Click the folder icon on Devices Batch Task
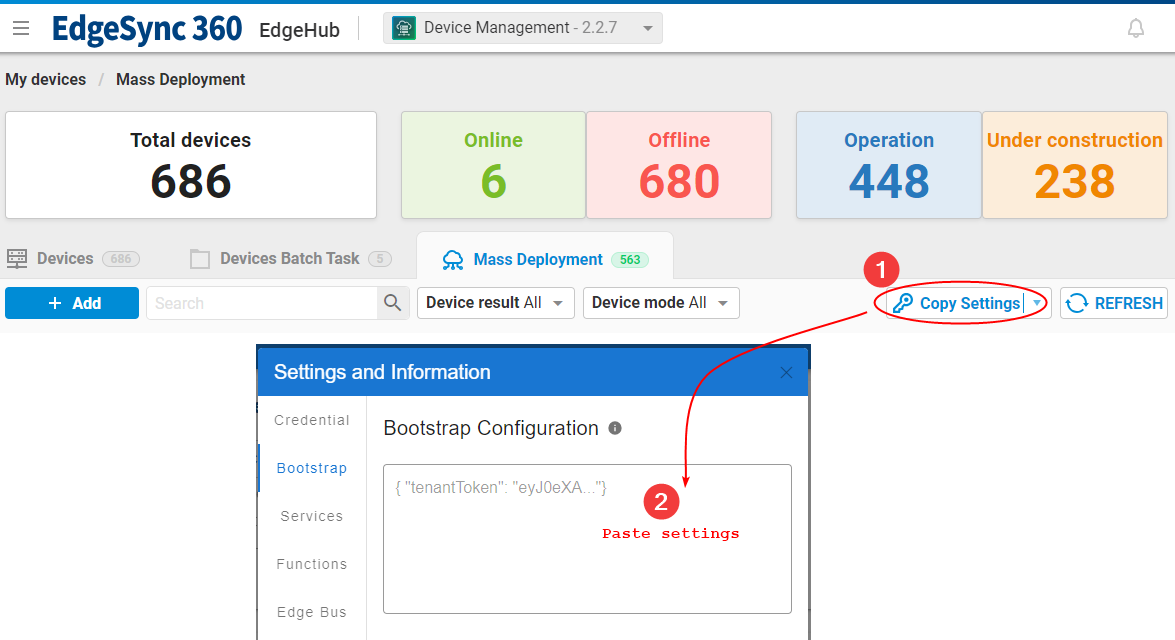Viewport: 1175px width, 640px height. click(198, 258)
